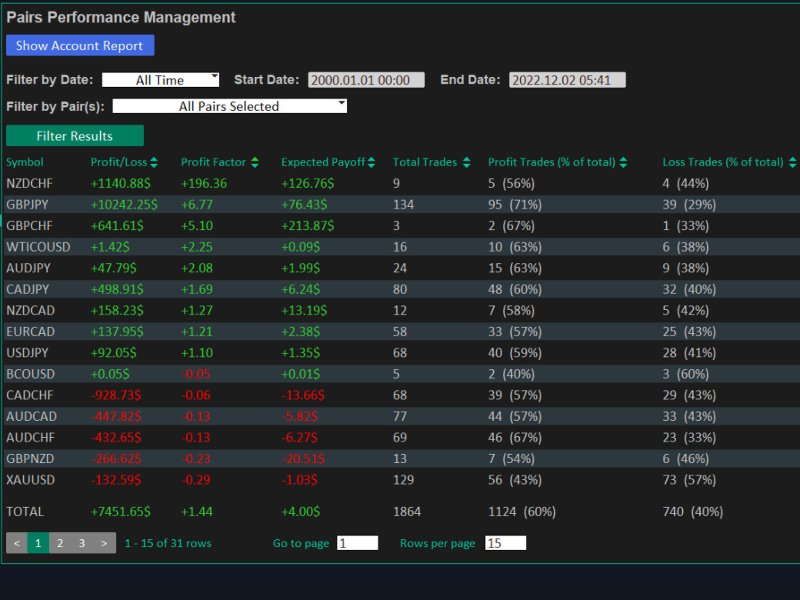Image resolution: width=800 pixels, height=600 pixels.
Task: Click the TOTAL row label
Action: coord(25,511)
